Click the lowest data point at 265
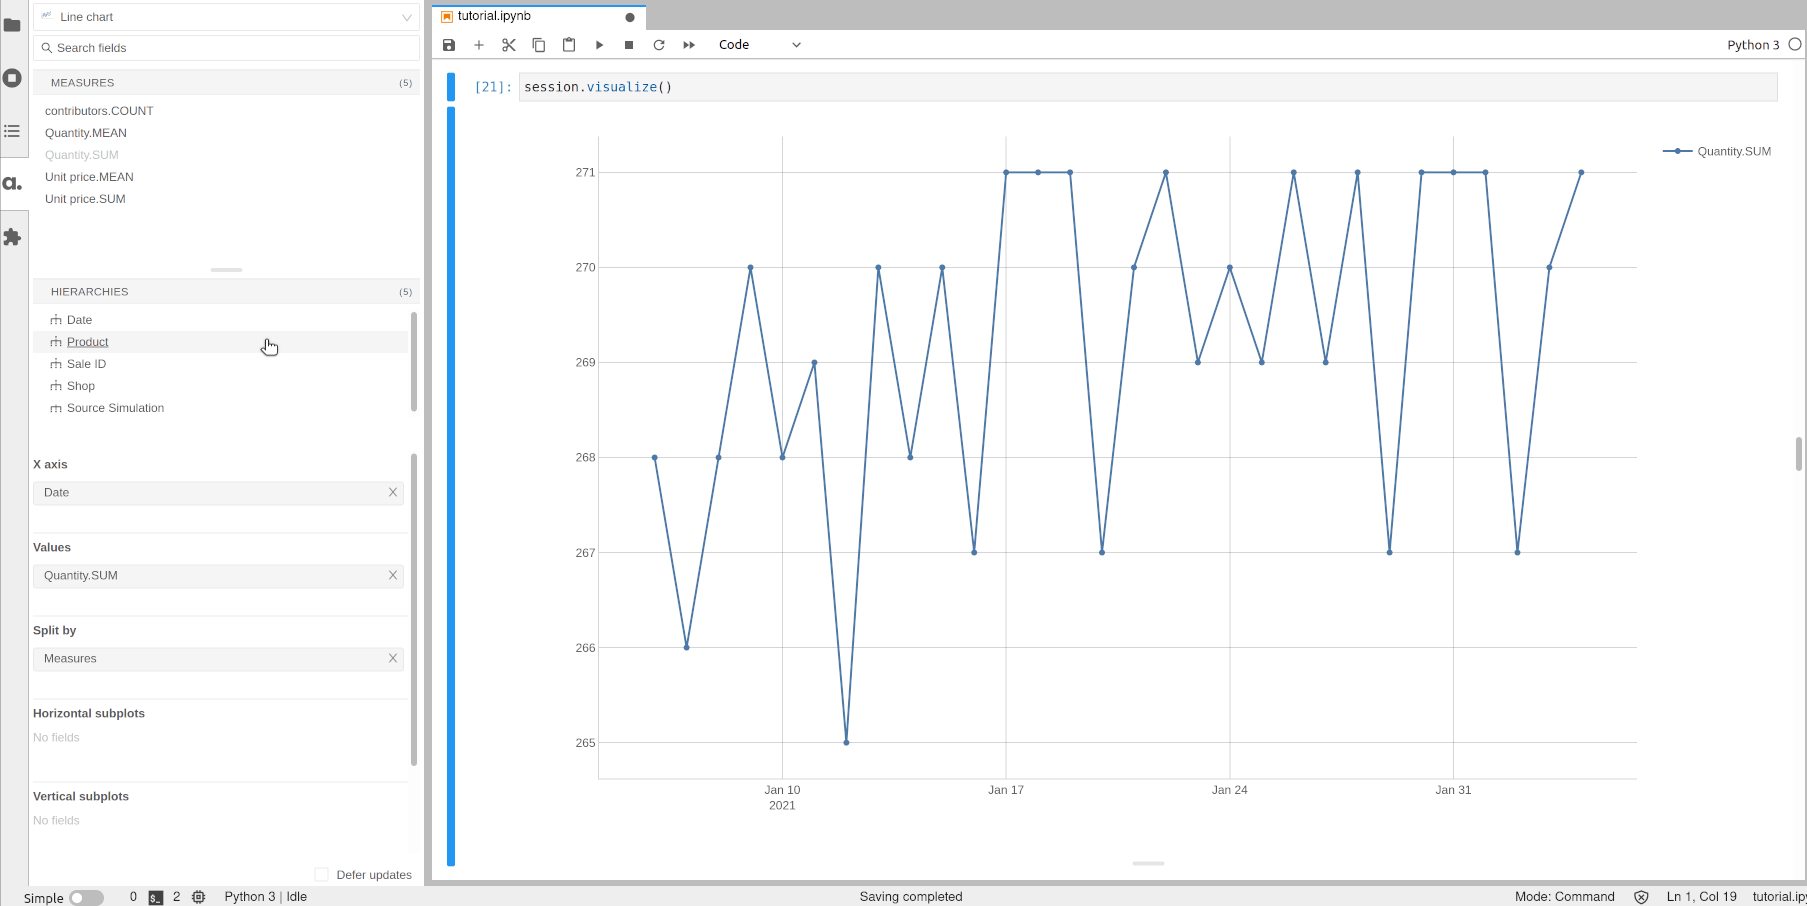 coord(846,743)
